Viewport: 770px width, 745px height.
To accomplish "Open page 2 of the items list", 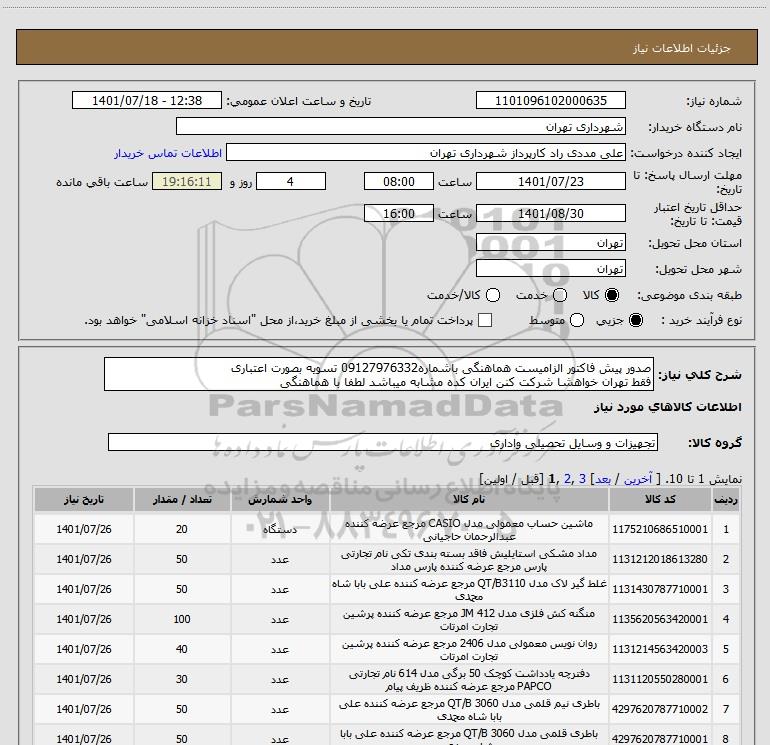I will (568, 479).
